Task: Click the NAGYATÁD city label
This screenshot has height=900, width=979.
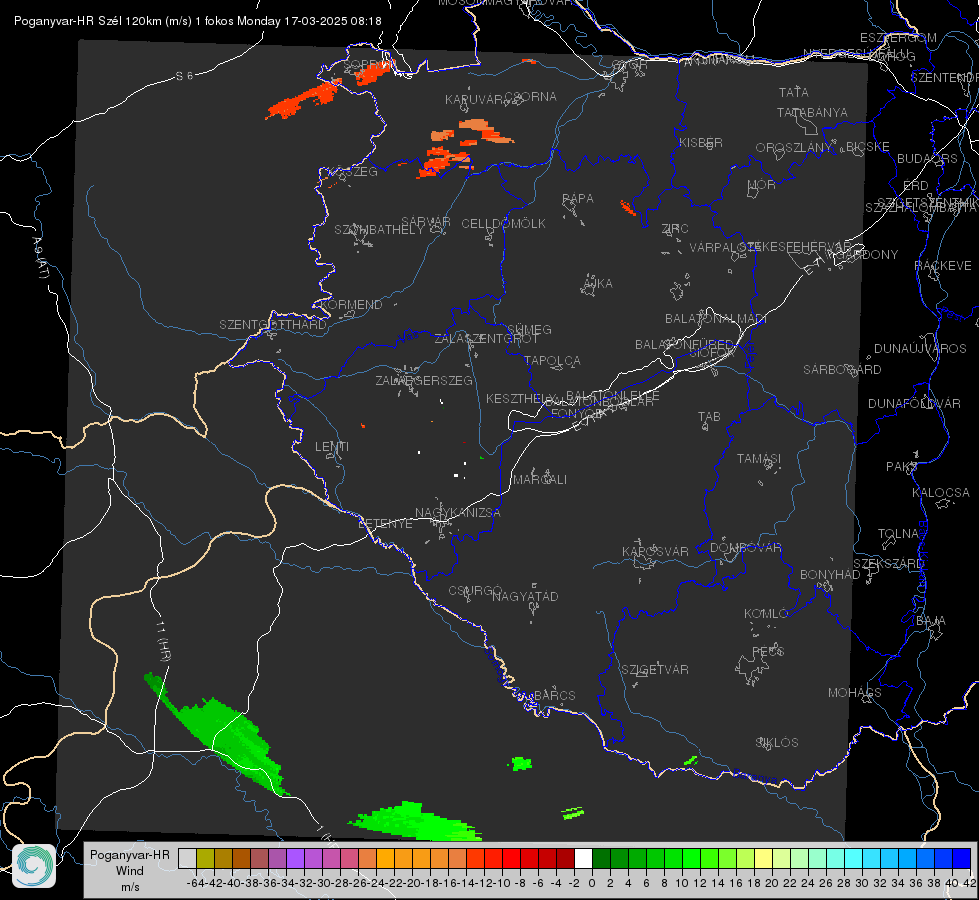Action: [x=525, y=596]
